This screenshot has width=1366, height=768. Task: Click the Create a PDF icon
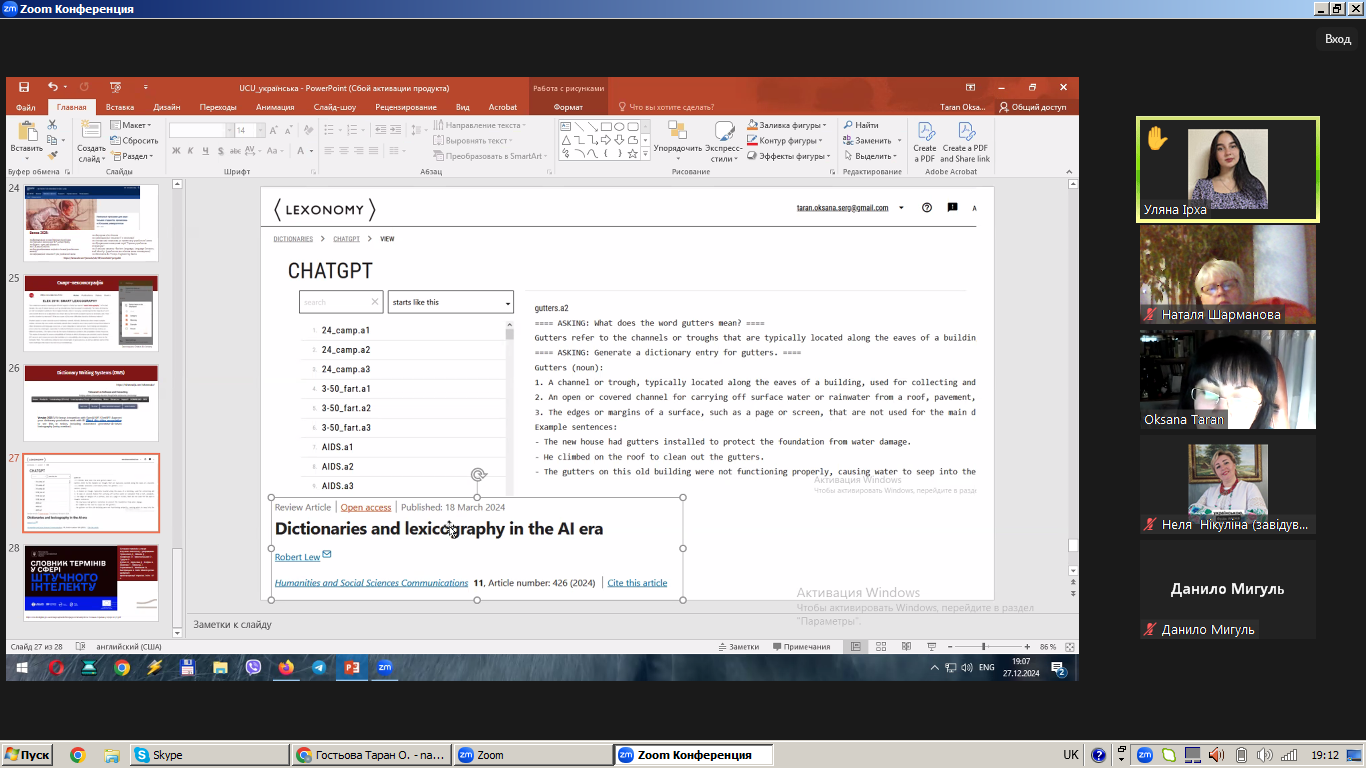point(925,141)
